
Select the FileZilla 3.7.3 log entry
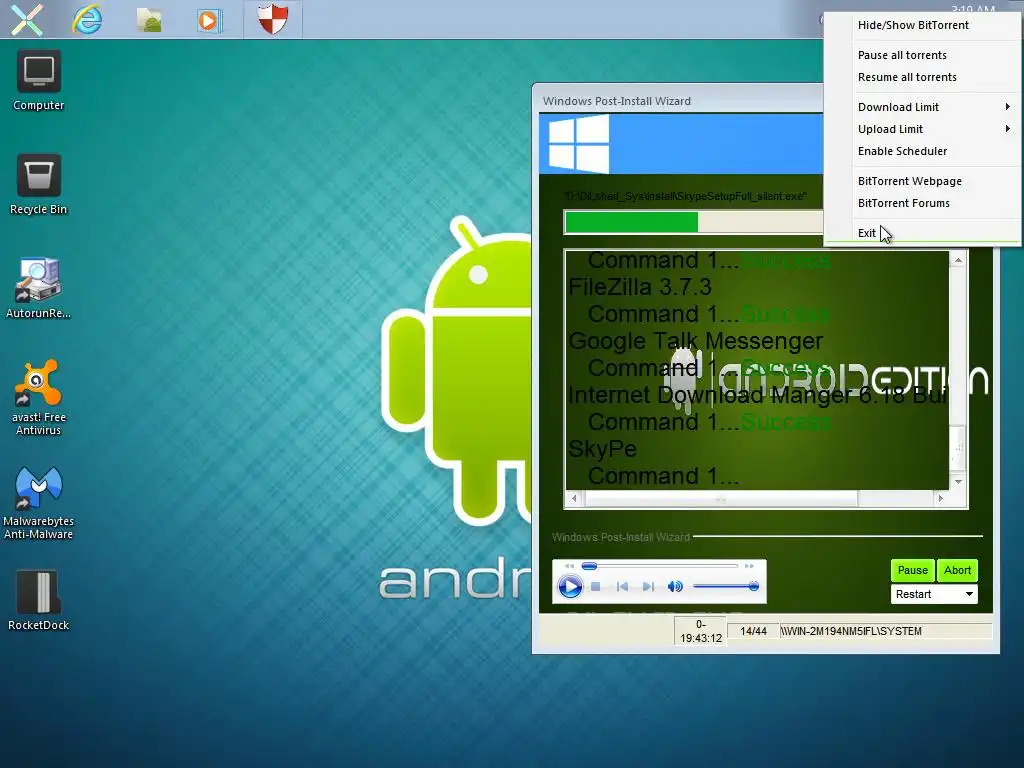click(640, 287)
